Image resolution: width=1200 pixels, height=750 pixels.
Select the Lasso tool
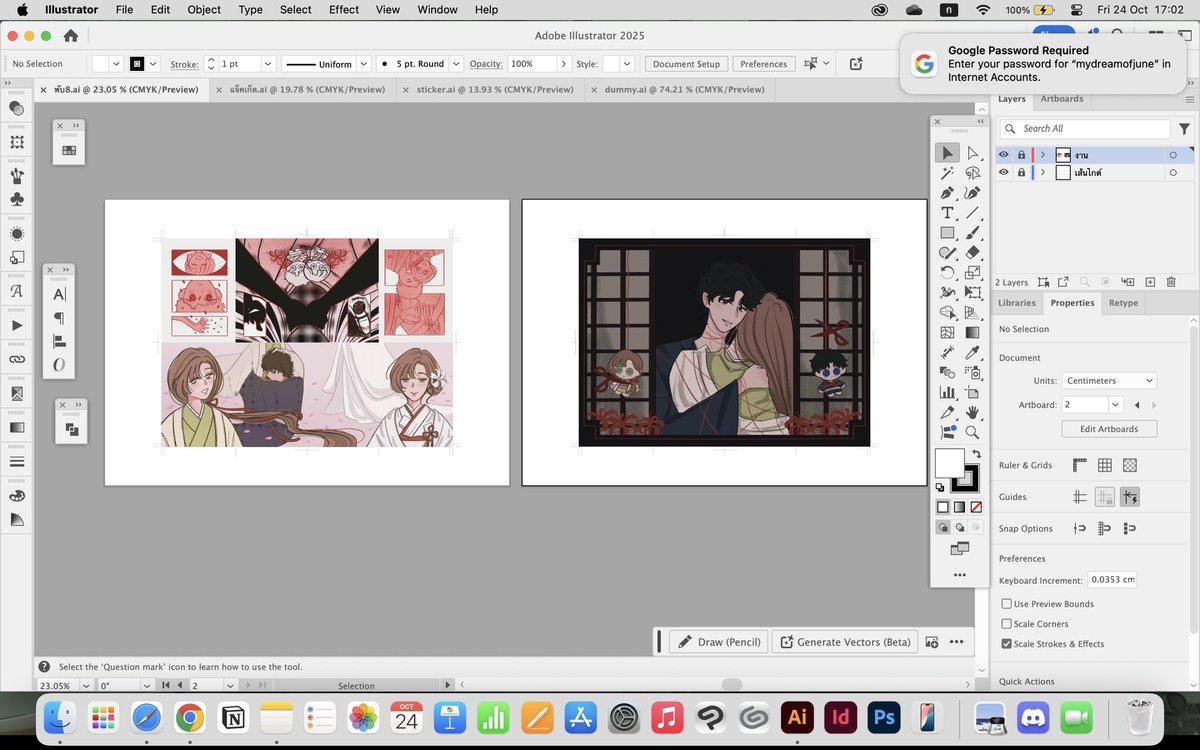click(x=972, y=173)
